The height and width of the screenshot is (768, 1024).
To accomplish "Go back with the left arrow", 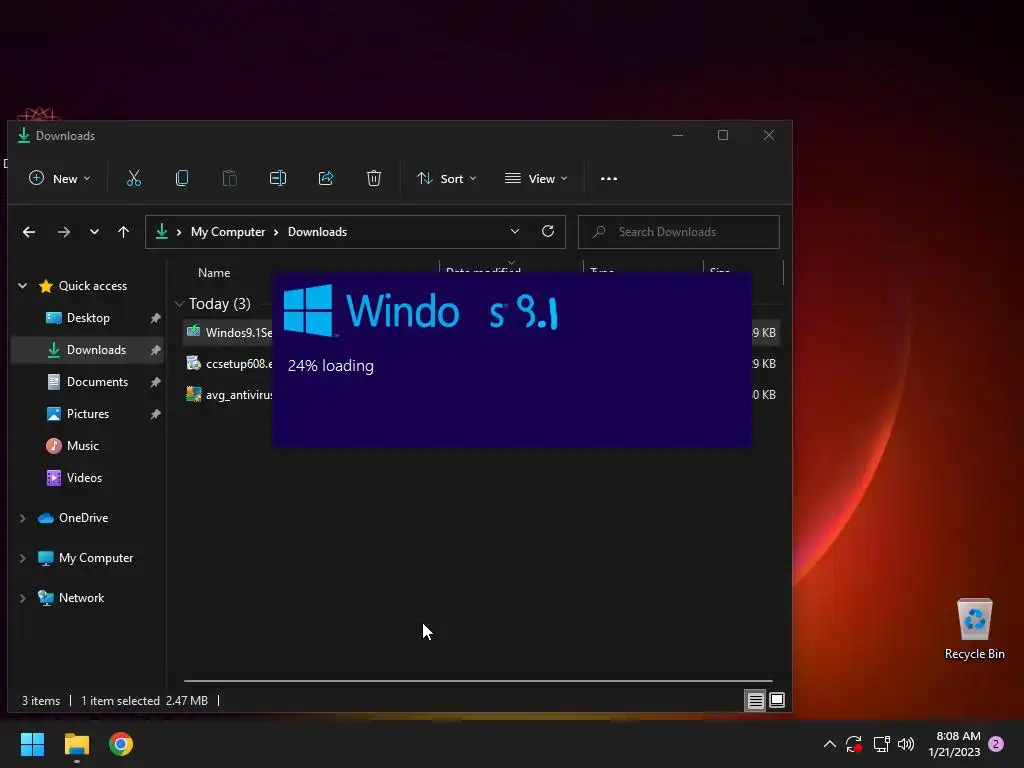I will [x=29, y=232].
